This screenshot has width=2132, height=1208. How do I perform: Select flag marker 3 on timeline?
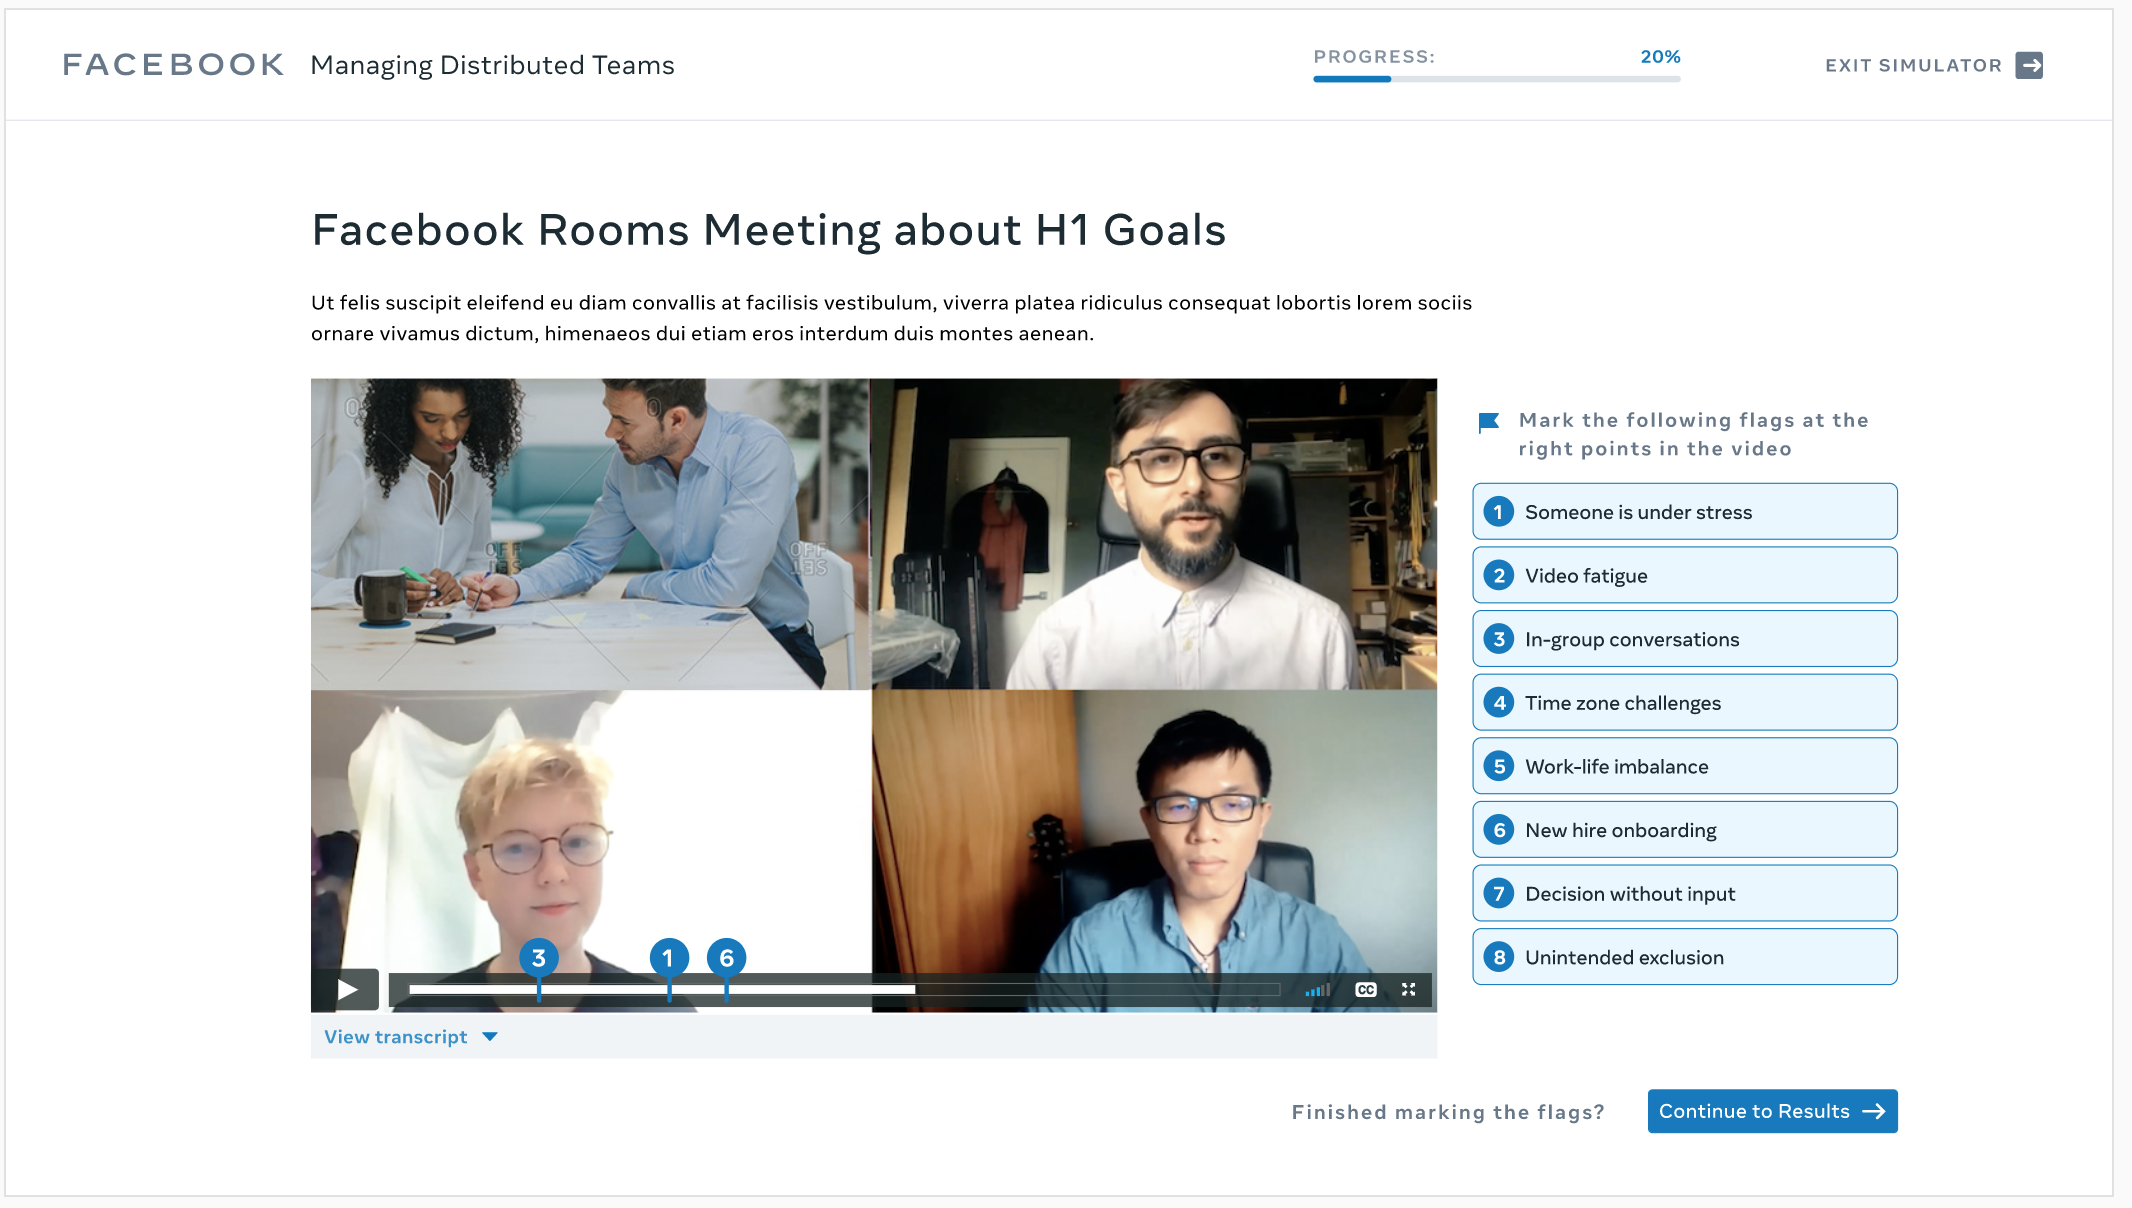pyautogui.click(x=539, y=958)
